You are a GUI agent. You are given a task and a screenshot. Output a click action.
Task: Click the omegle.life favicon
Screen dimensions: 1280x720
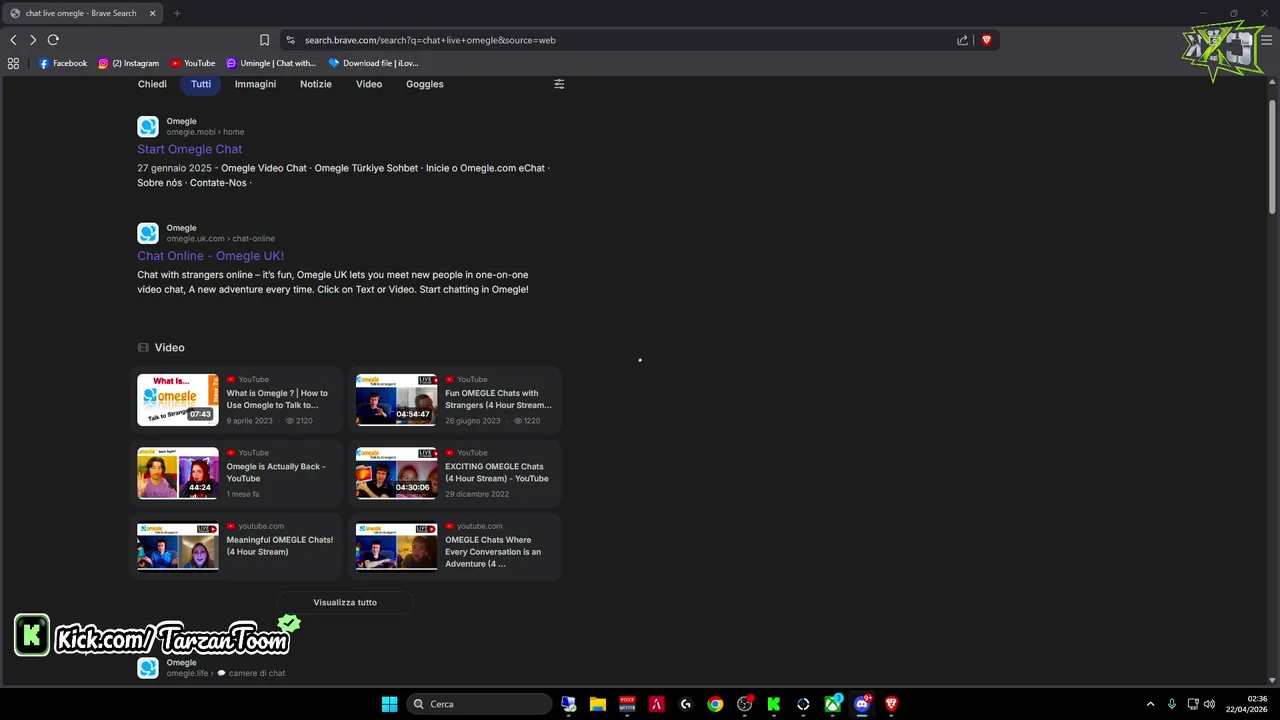(x=148, y=668)
